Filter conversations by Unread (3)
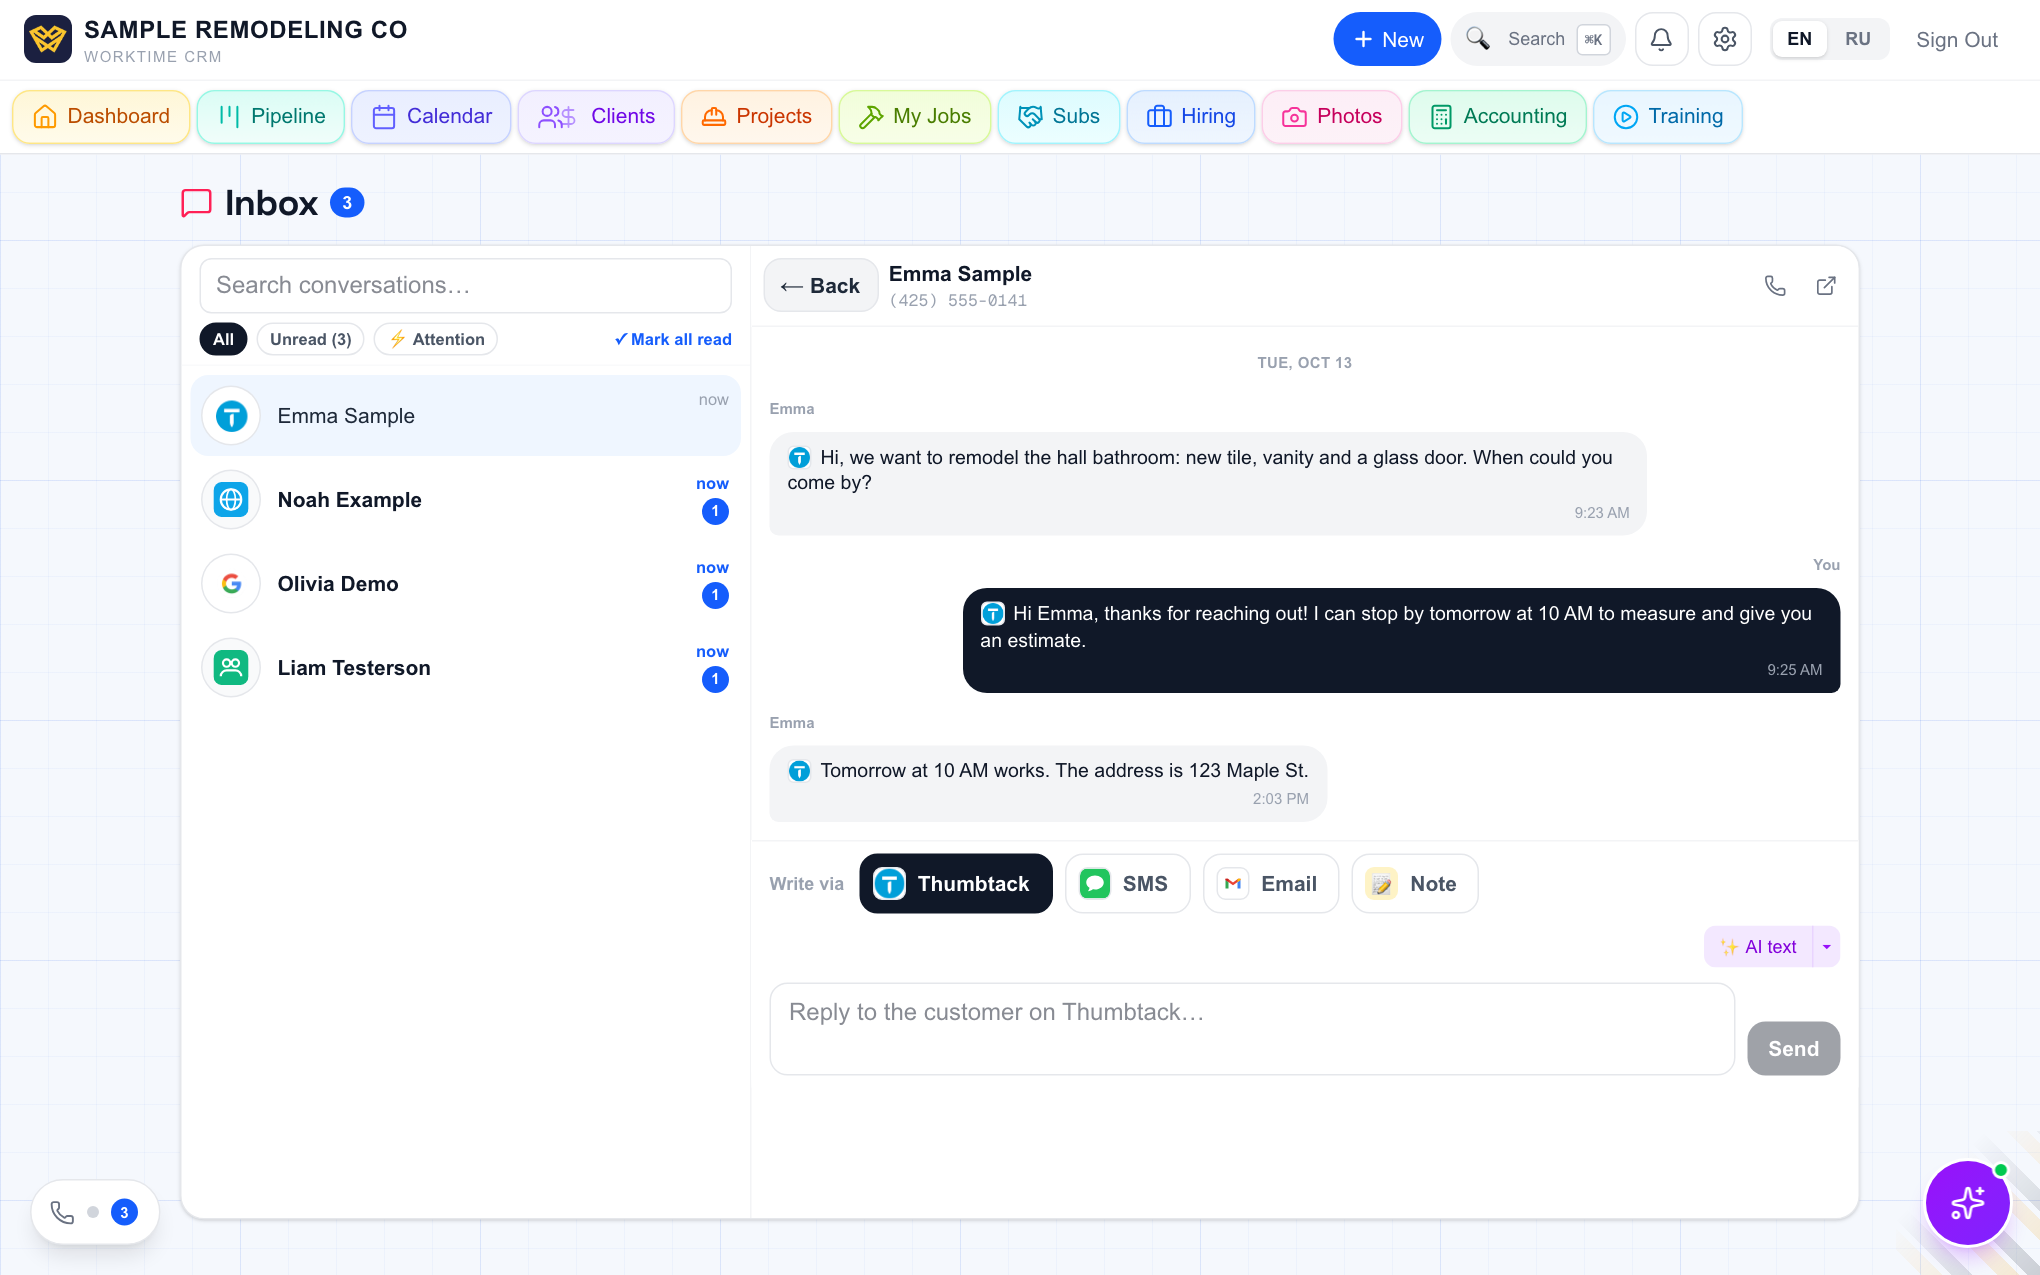This screenshot has width=2040, height=1275. pyautogui.click(x=310, y=339)
